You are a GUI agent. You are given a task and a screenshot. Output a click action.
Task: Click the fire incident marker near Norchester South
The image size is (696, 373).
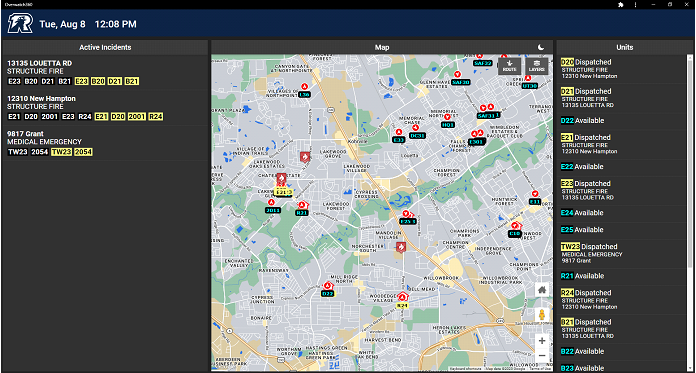[x=401, y=247]
